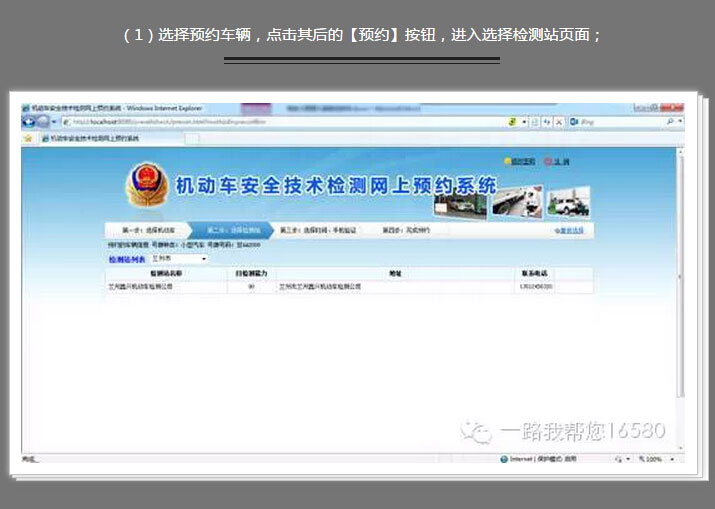Click the yellow compatibility icon in address bar
This screenshot has width=715, height=509.
click(x=513, y=122)
